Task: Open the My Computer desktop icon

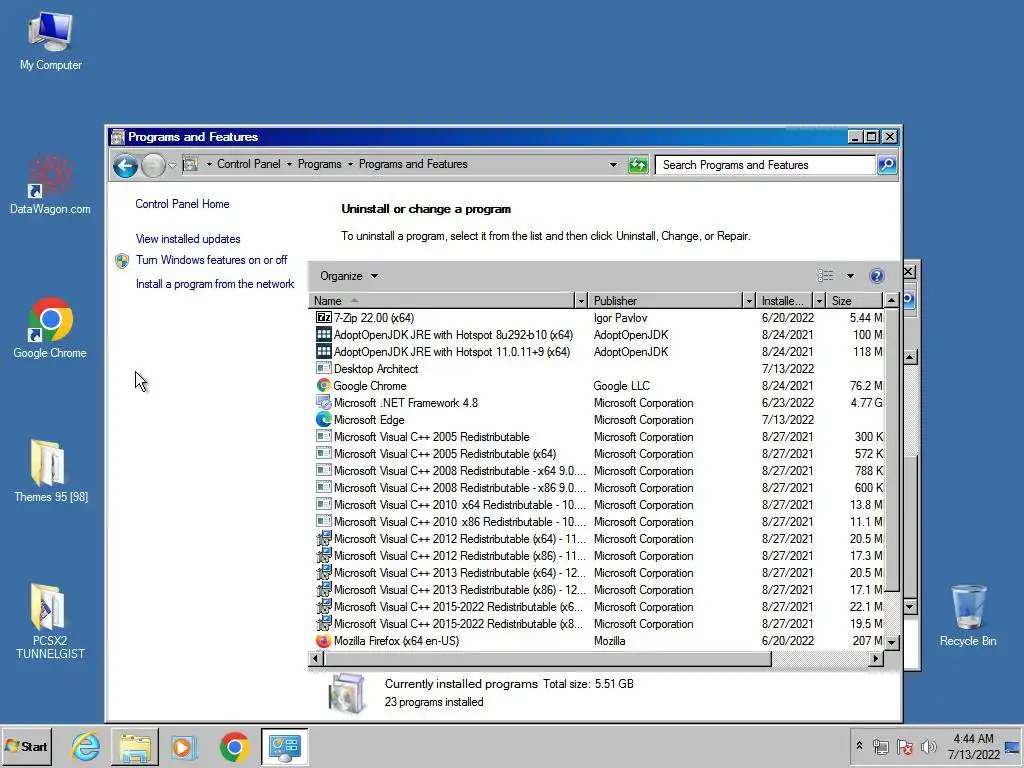Action: [50, 40]
